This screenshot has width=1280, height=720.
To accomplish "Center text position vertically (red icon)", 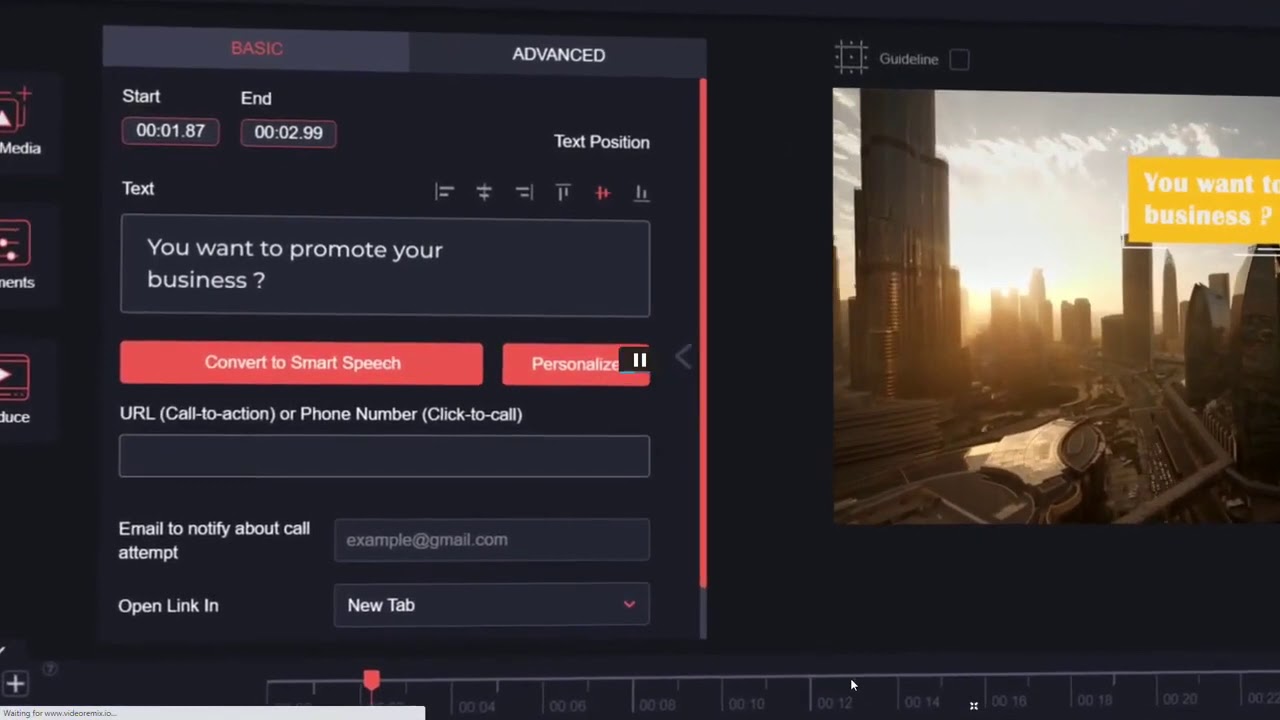I will 602,193.
